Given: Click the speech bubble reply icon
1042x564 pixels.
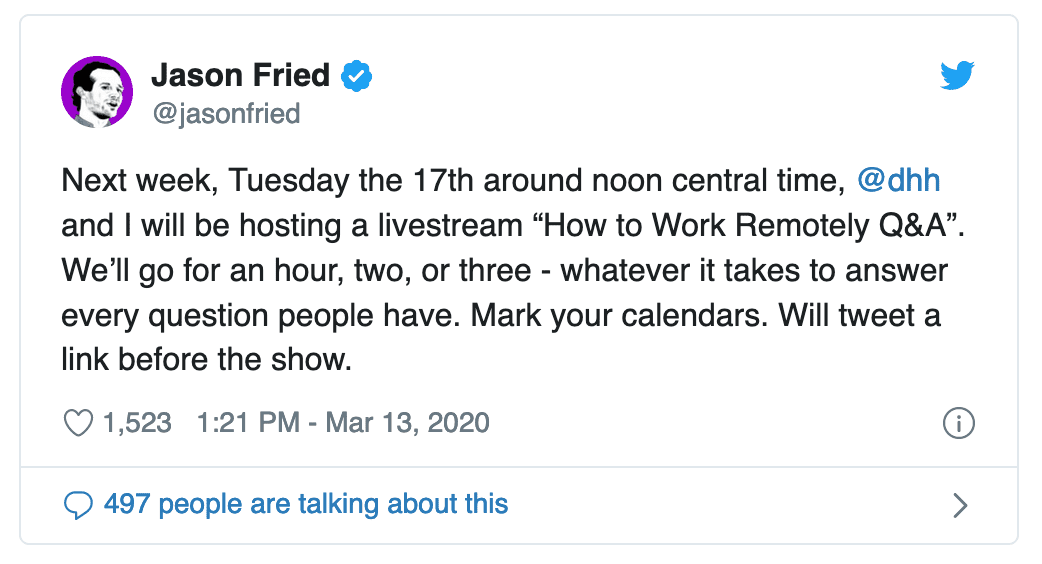Looking at the screenshot, I should pos(78,505).
